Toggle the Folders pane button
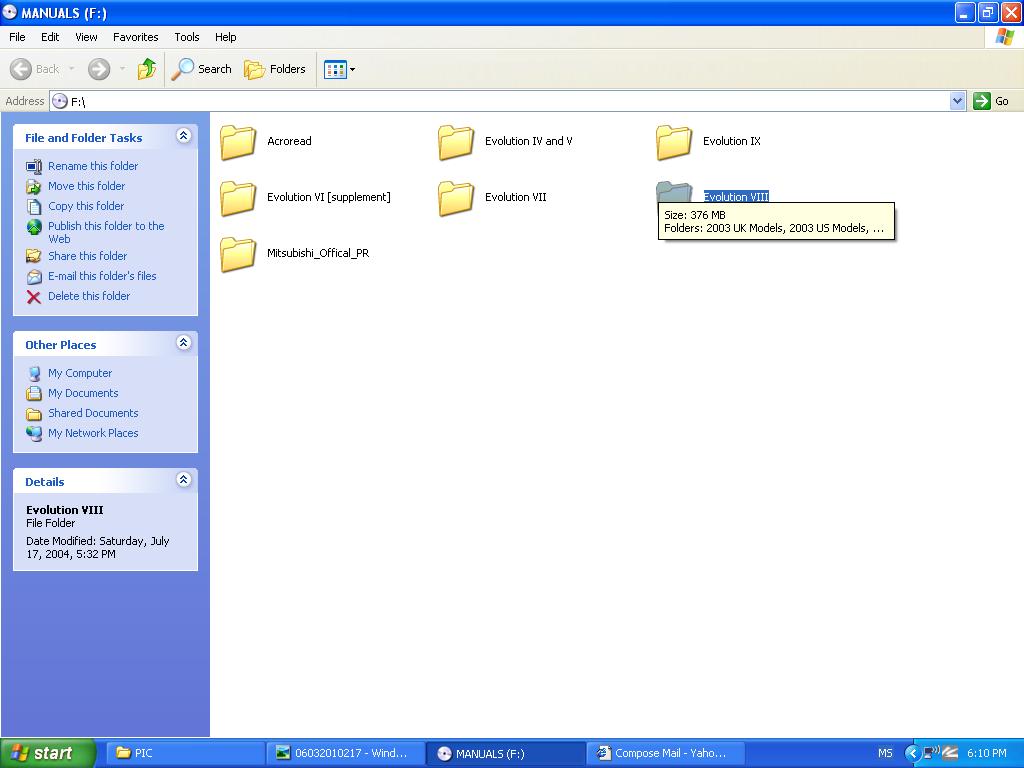The height and width of the screenshot is (768, 1024). [275, 69]
